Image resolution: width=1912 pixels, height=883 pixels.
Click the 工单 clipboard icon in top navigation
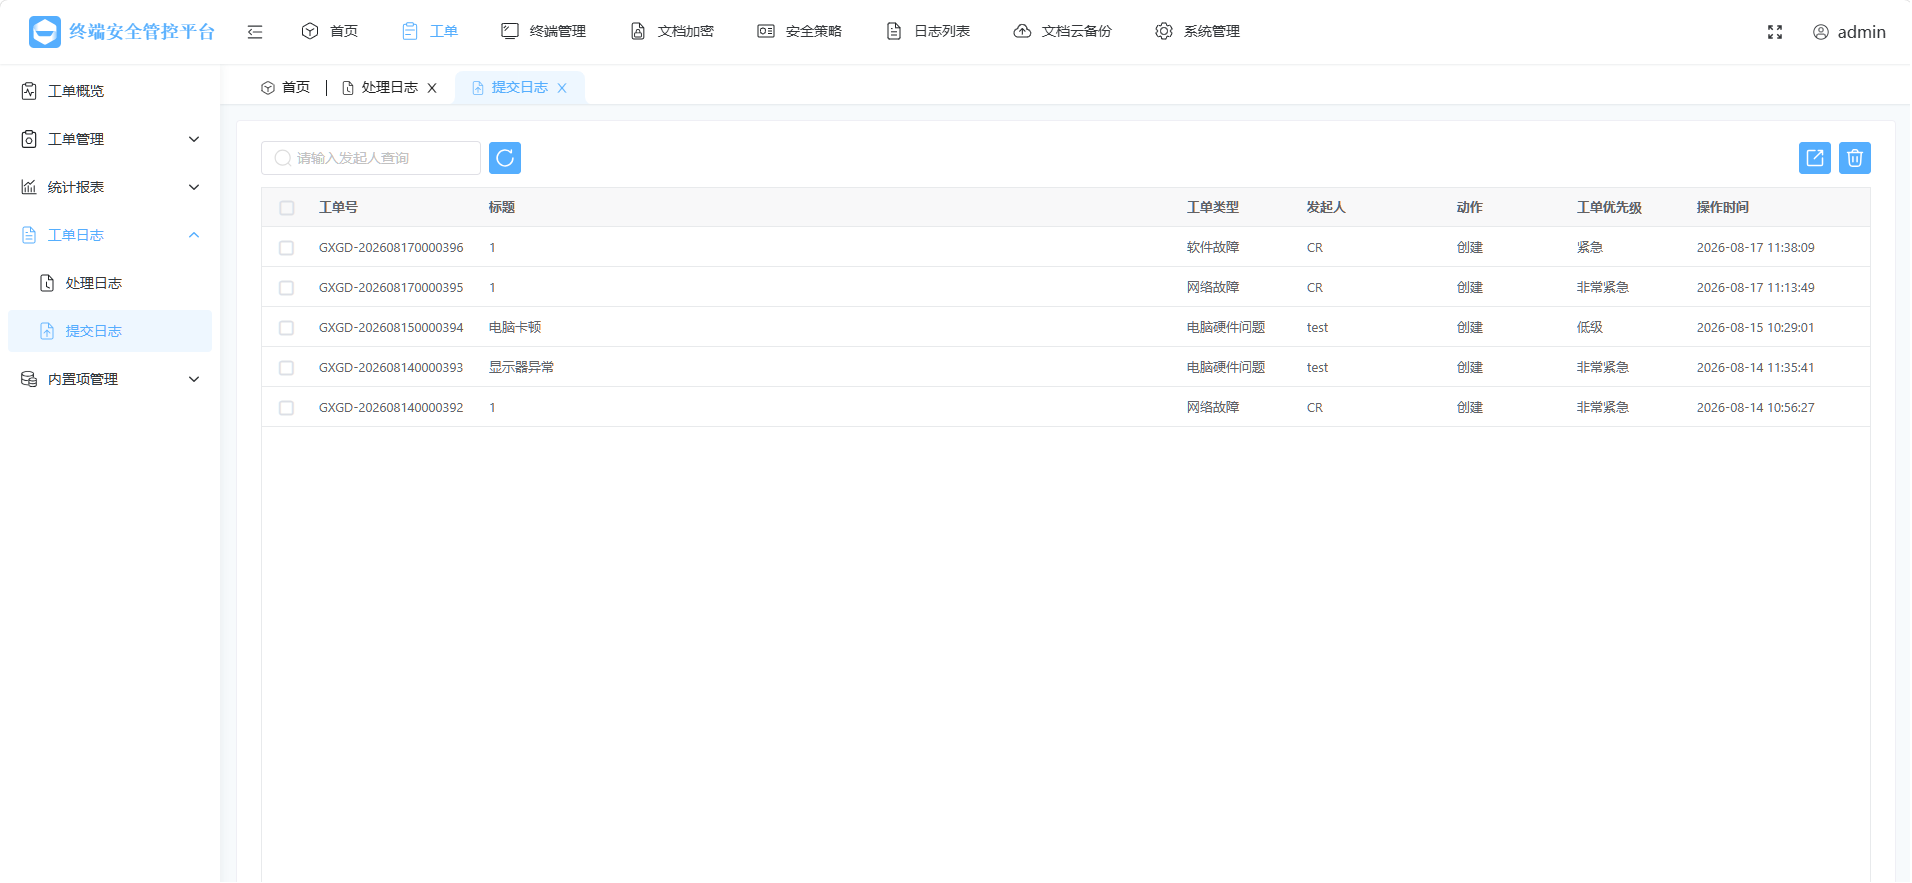tap(410, 31)
